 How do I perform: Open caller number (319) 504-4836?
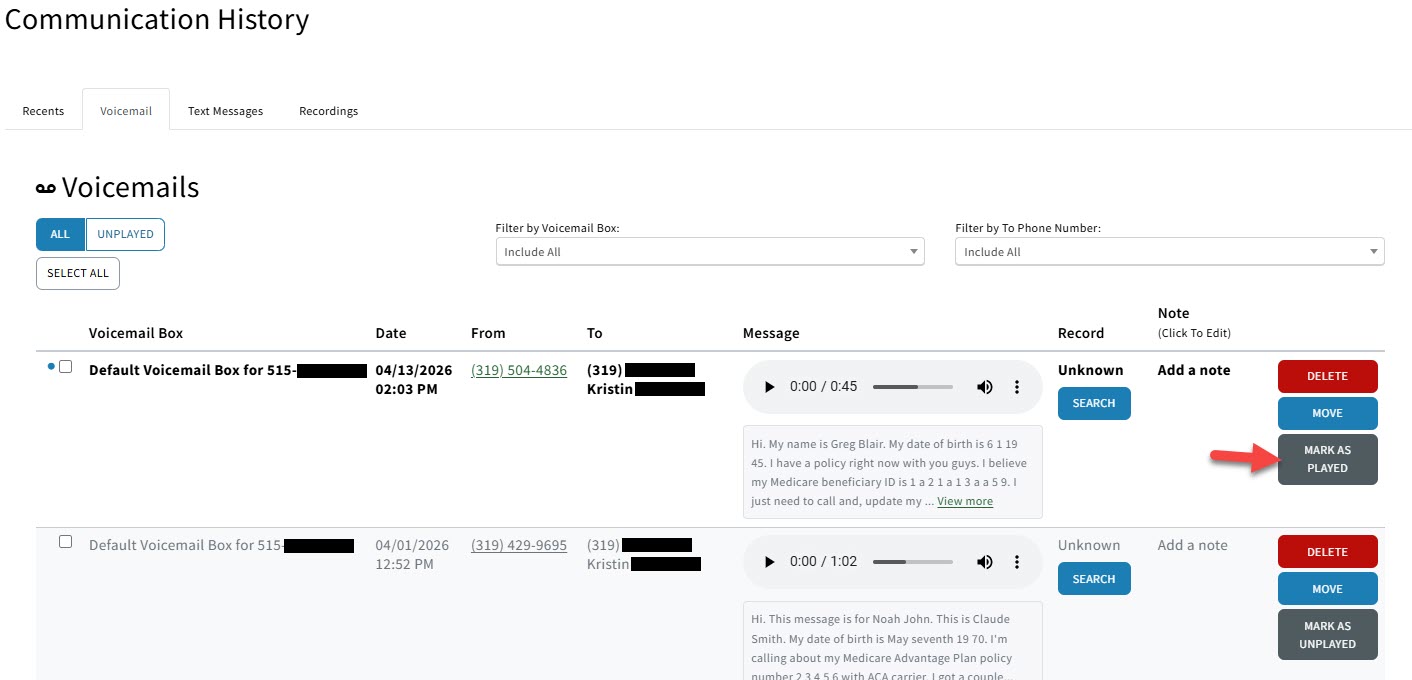point(519,370)
